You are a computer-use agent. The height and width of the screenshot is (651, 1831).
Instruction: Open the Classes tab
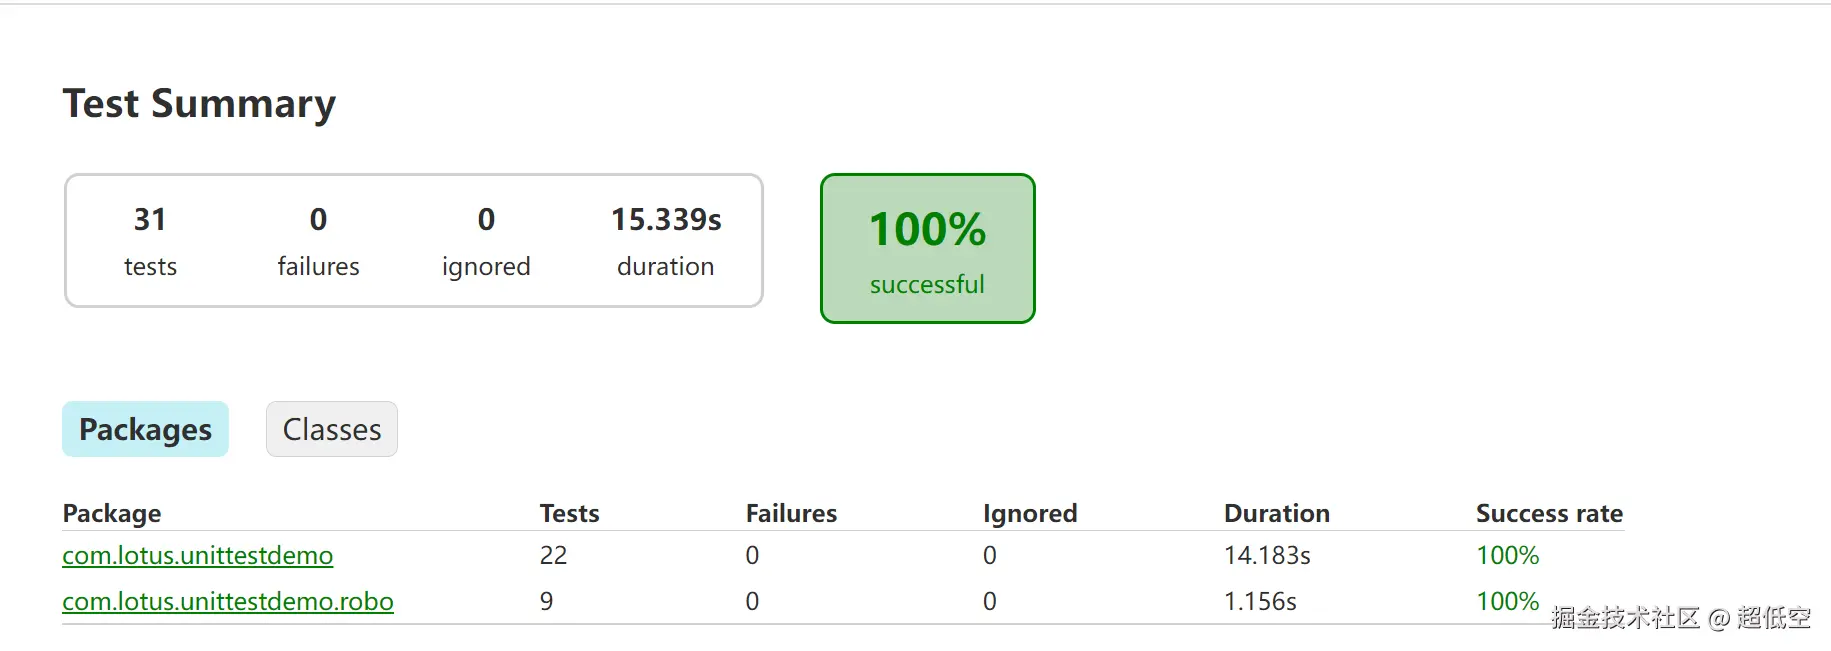331,429
